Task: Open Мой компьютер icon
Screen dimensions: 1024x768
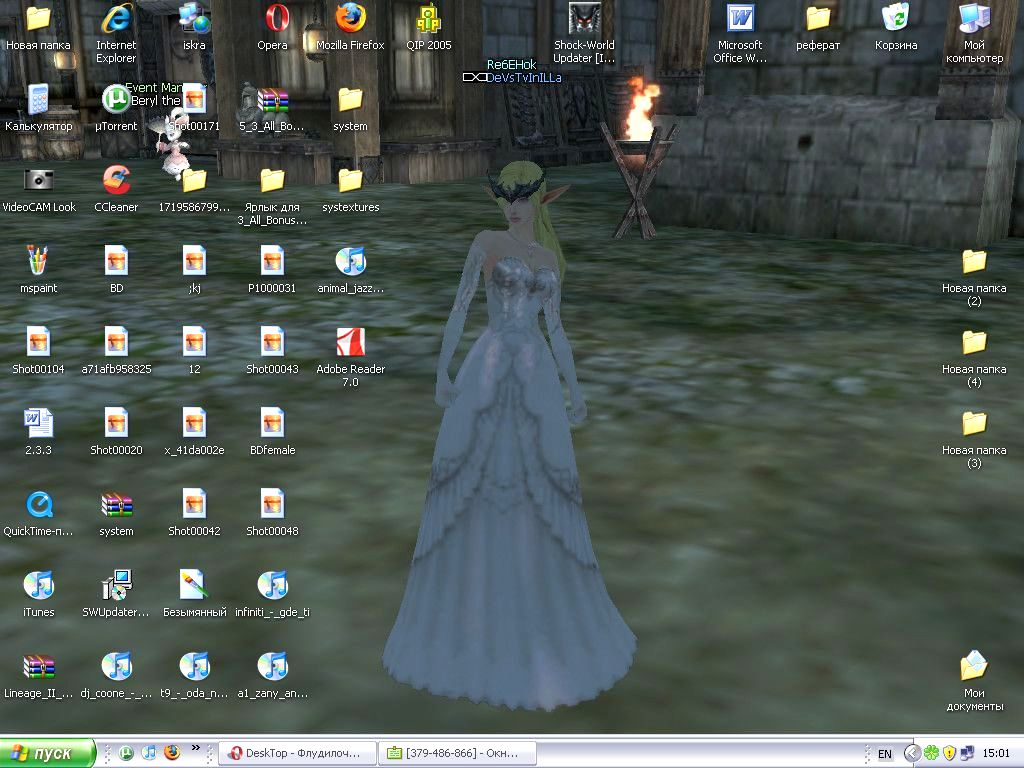Action: 974,20
